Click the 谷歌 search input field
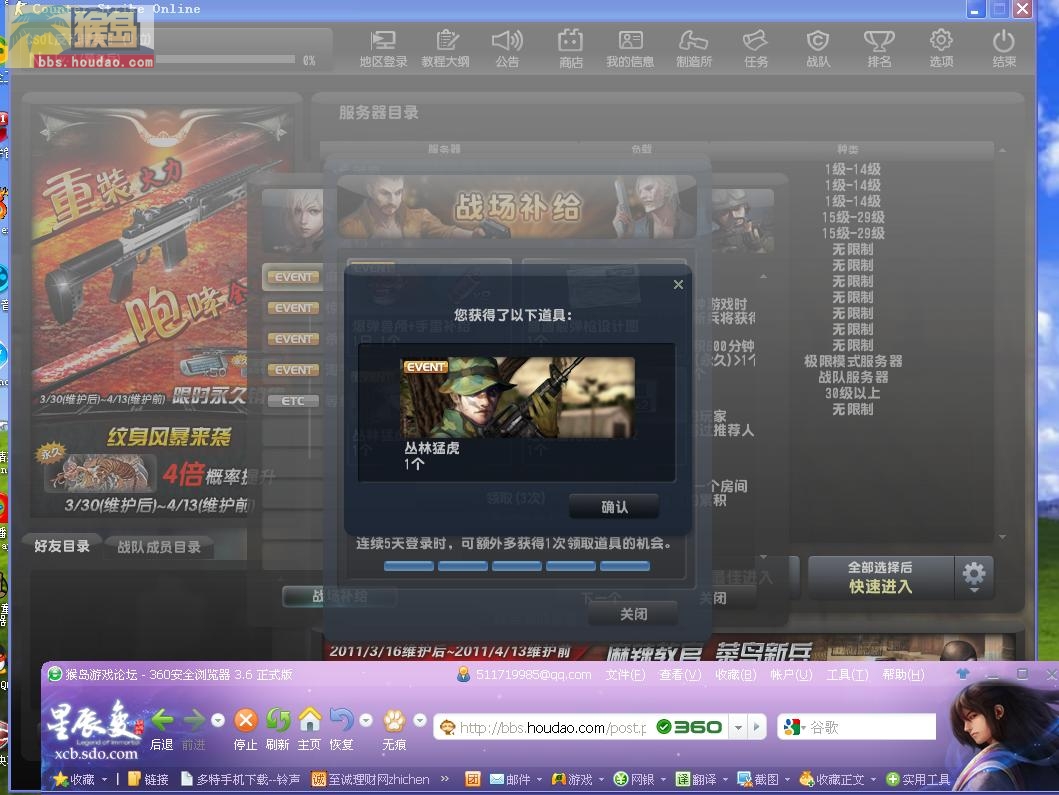Screen dimensions: 1059x795 click(871, 727)
